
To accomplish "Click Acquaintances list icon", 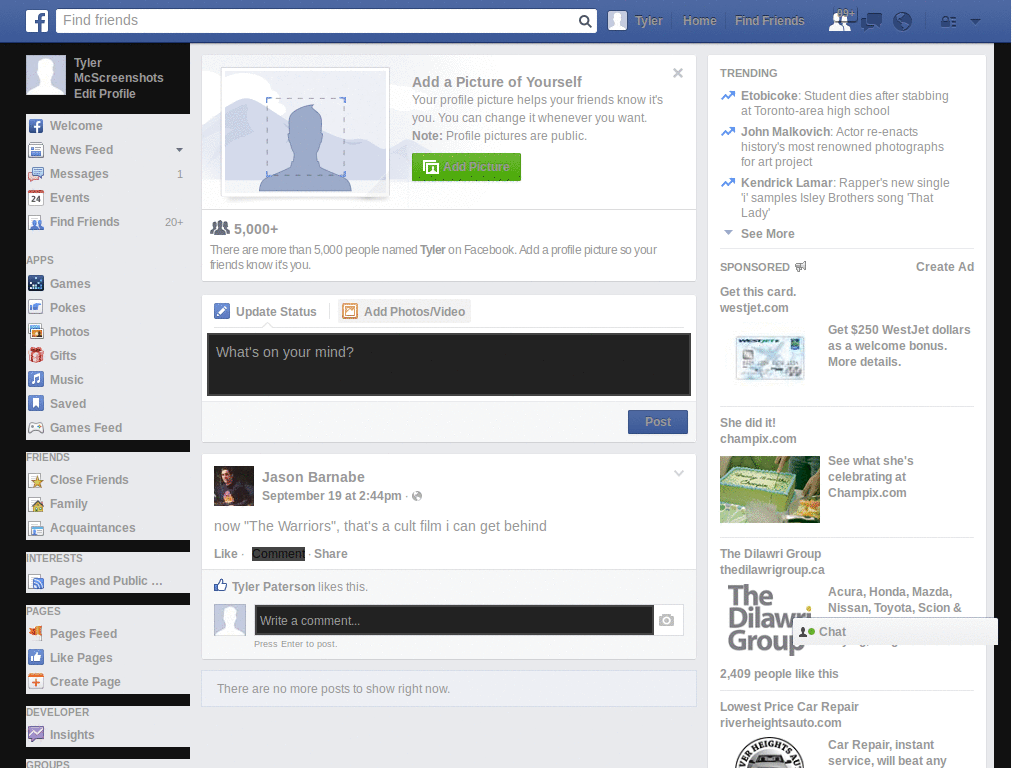I will click(x=36, y=528).
